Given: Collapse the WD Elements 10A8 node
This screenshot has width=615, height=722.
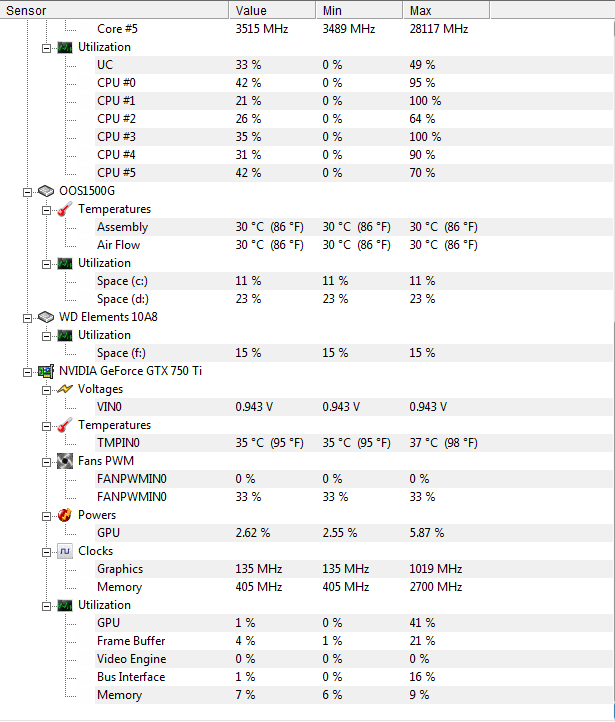Looking at the screenshot, I should (x=28, y=318).
